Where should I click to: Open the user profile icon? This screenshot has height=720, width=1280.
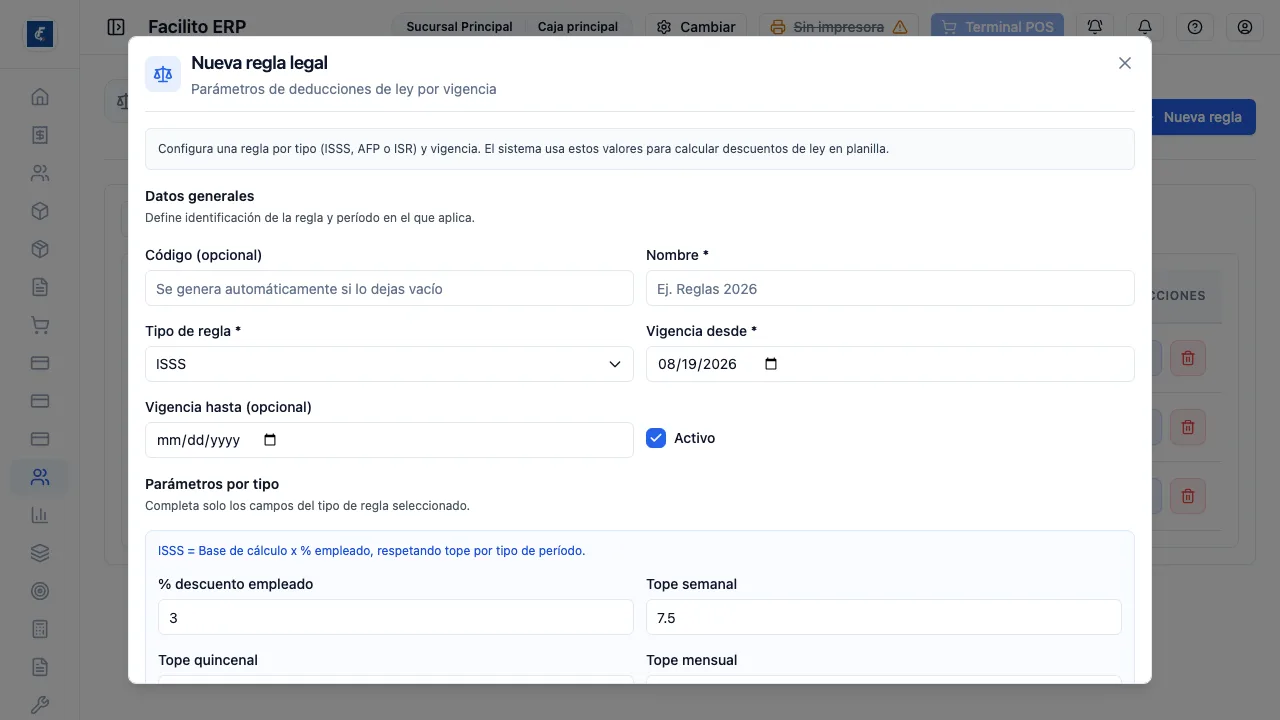[1245, 27]
